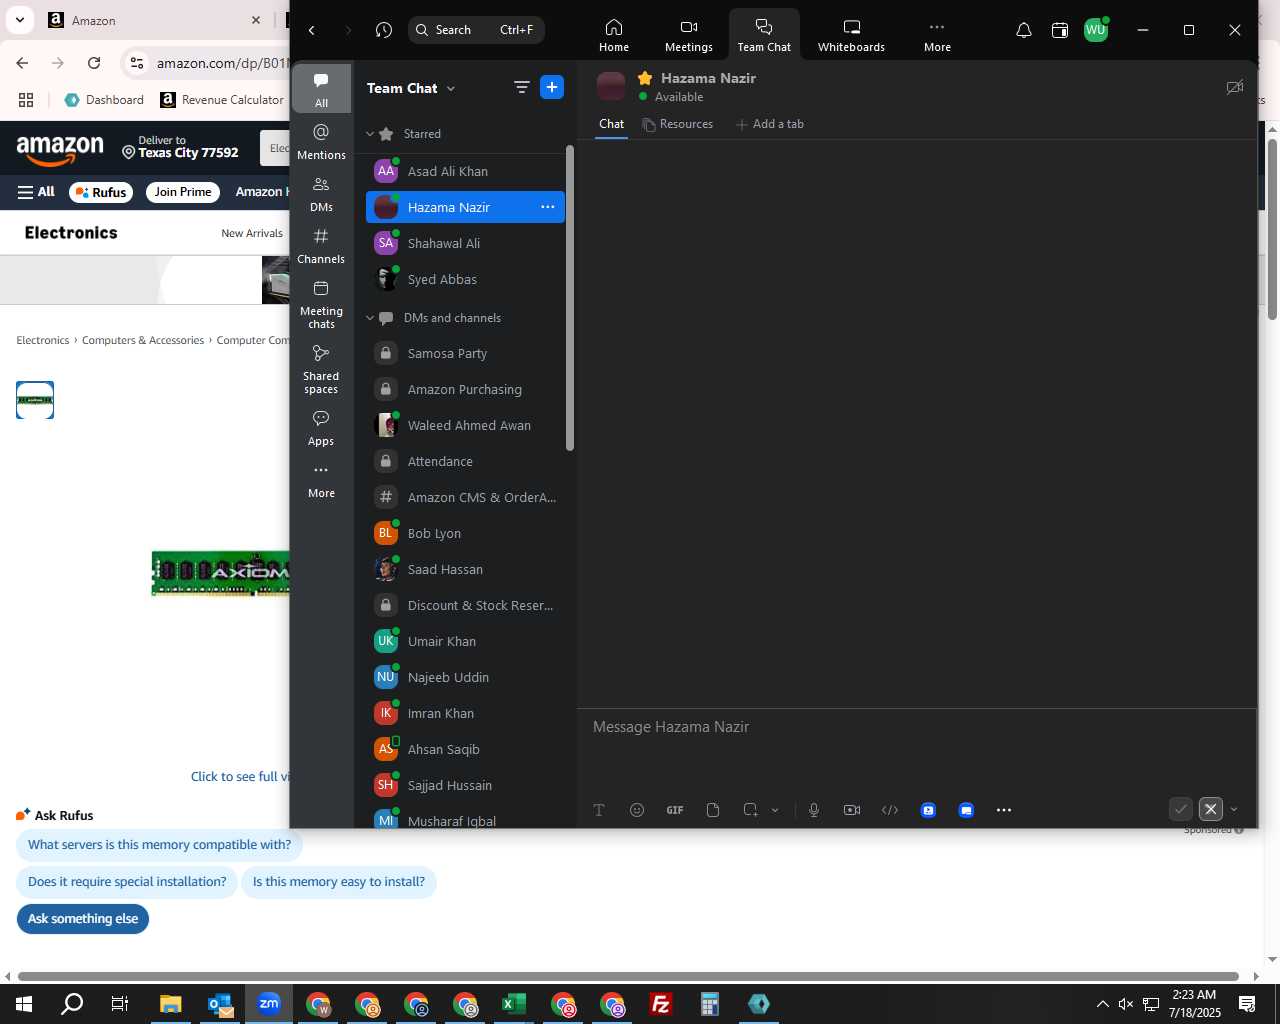Open Amazon Purchasing channel
Screen dimensions: 1280x1024
pos(465,389)
